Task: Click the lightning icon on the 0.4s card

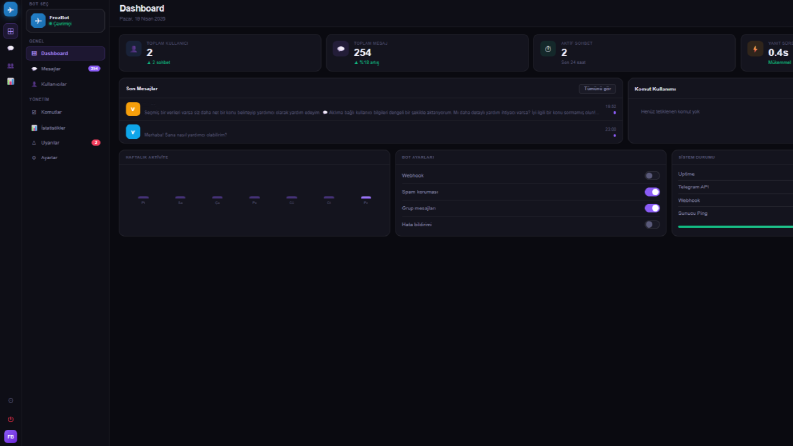Action: point(755,49)
